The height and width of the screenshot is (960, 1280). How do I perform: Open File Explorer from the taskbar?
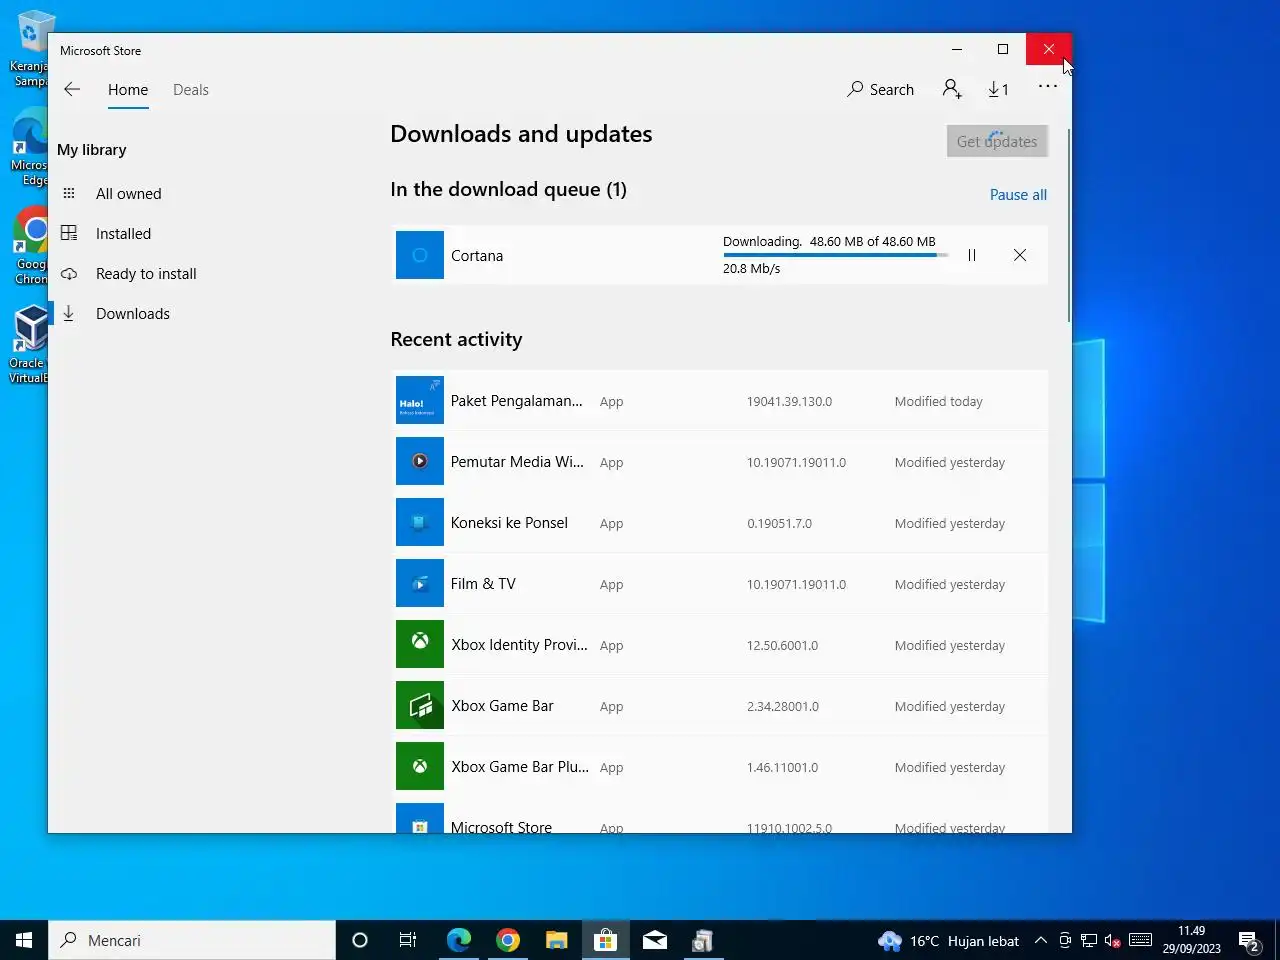pos(556,940)
